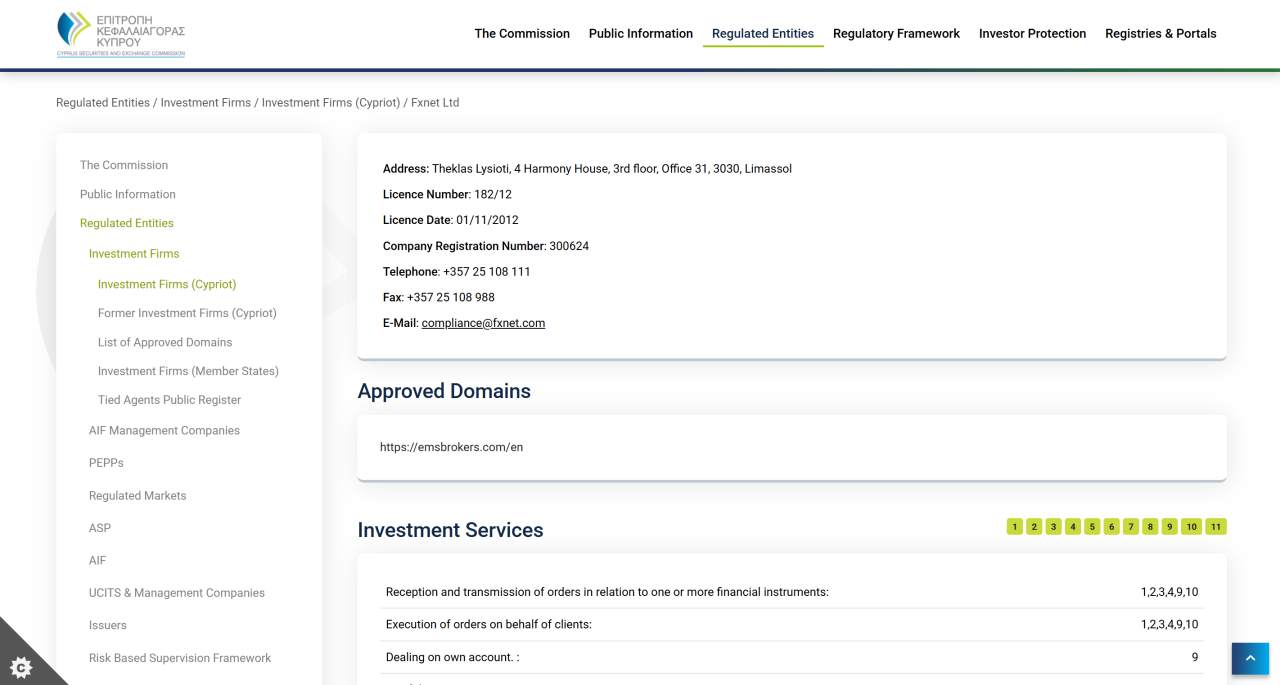Open the gear icon in the bottom-left corner
Image resolution: width=1280 pixels, height=685 pixels.
click(x=21, y=666)
